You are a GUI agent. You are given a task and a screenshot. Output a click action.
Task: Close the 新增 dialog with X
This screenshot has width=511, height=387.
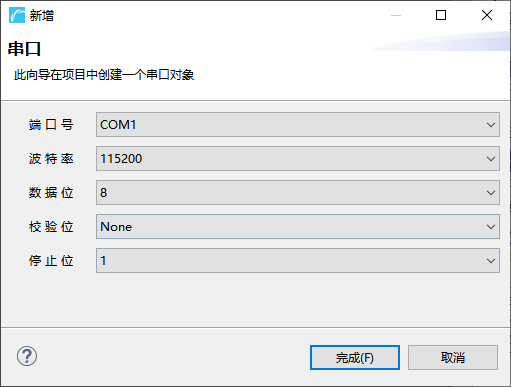487,15
